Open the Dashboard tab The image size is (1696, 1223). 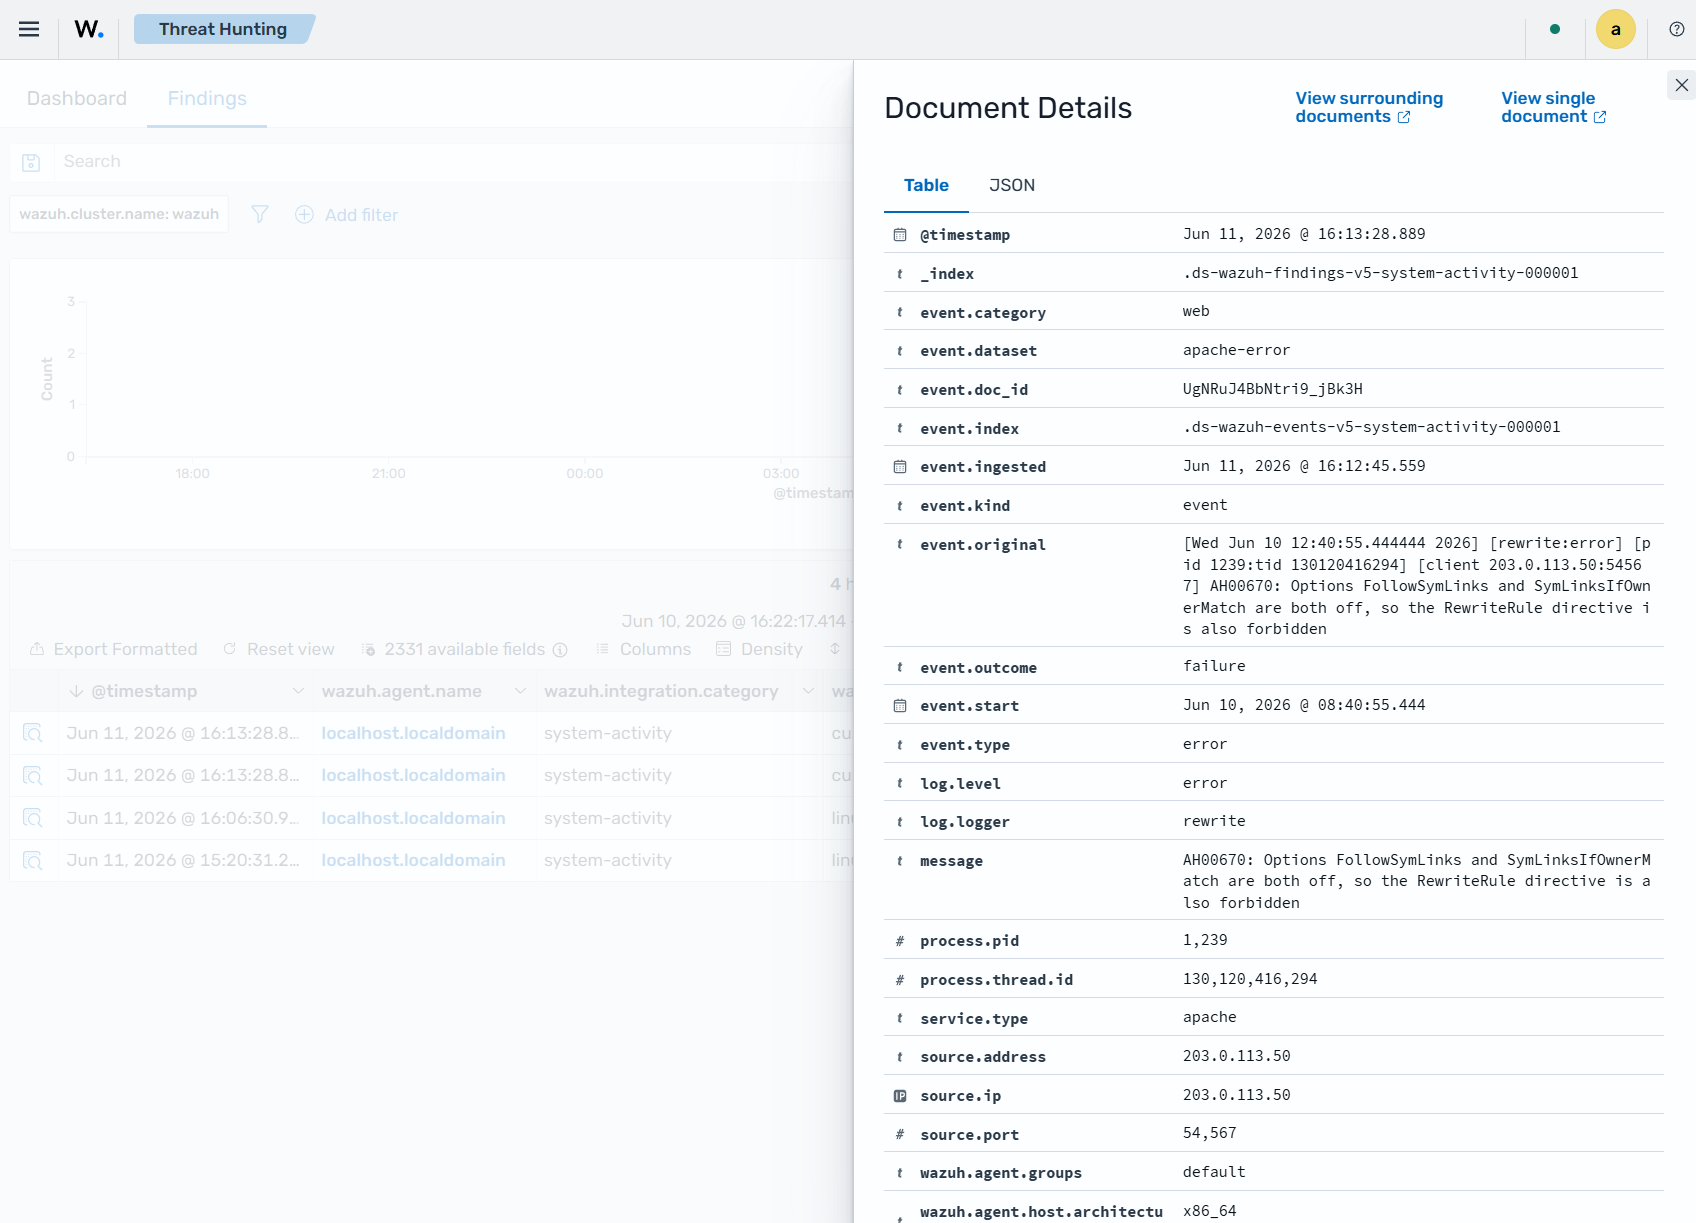[77, 98]
